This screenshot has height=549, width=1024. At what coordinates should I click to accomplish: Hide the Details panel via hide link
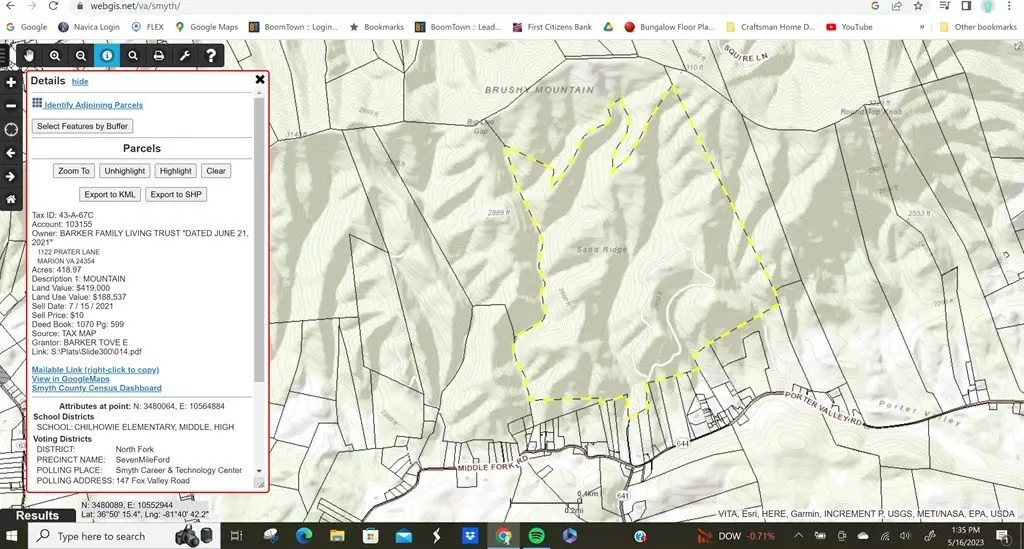(x=80, y=82)
